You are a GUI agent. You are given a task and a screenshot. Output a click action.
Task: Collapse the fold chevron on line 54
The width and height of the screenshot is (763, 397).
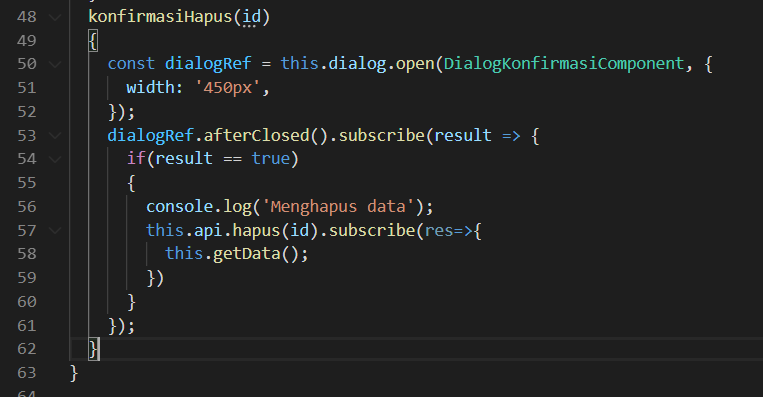[55, 159]
